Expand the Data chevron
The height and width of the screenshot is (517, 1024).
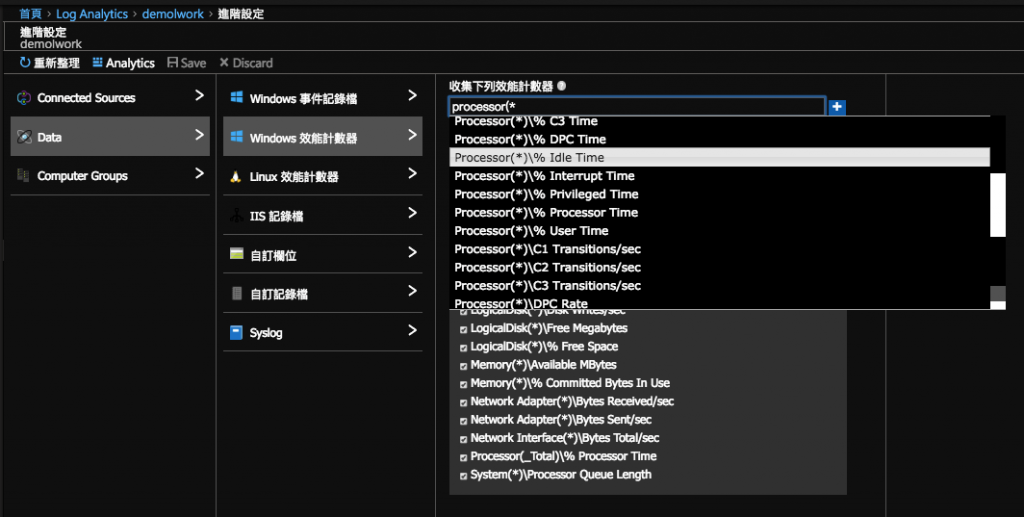[x=199, y=135]
